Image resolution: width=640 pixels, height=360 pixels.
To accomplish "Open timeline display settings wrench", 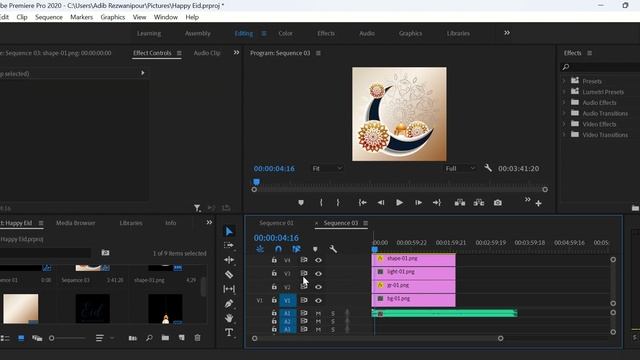I will pyautogui.click(x=333, y=249).
